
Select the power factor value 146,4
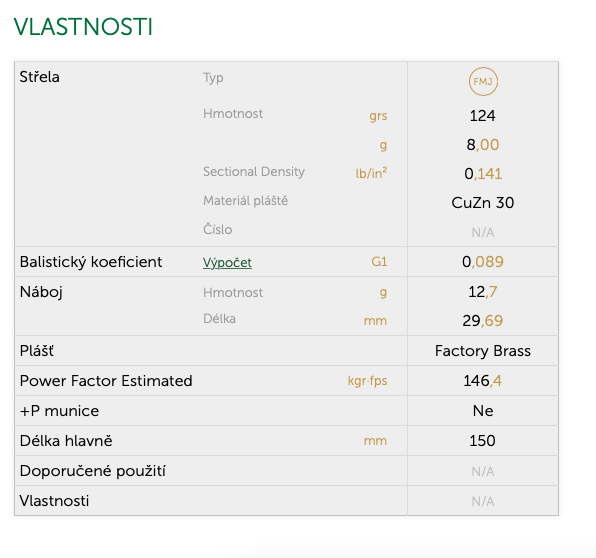pos(483,381)
